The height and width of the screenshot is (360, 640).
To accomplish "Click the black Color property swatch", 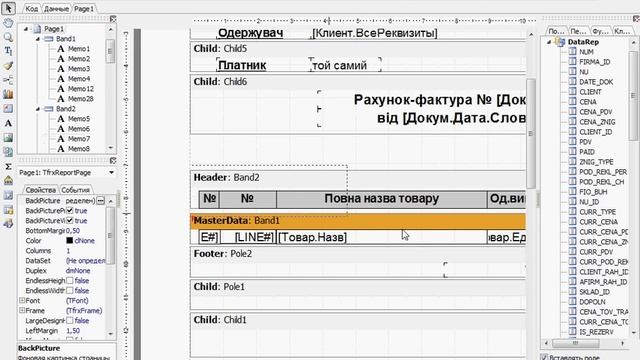I will (69, 240).
